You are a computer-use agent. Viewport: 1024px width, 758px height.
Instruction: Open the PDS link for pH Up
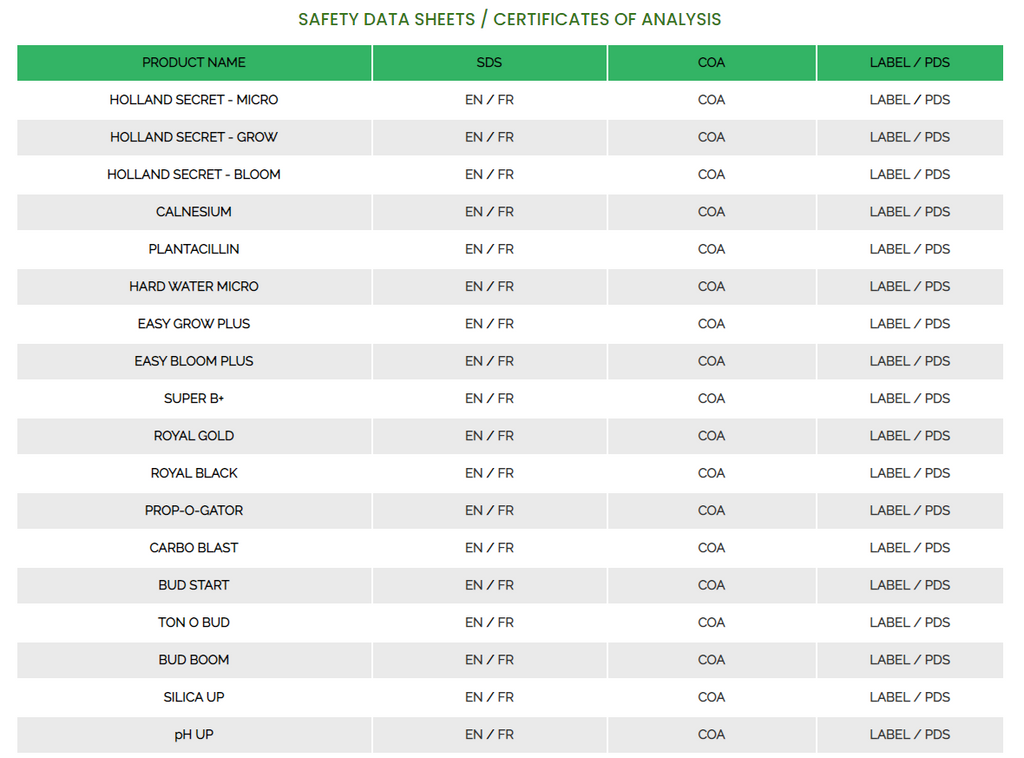937,734
